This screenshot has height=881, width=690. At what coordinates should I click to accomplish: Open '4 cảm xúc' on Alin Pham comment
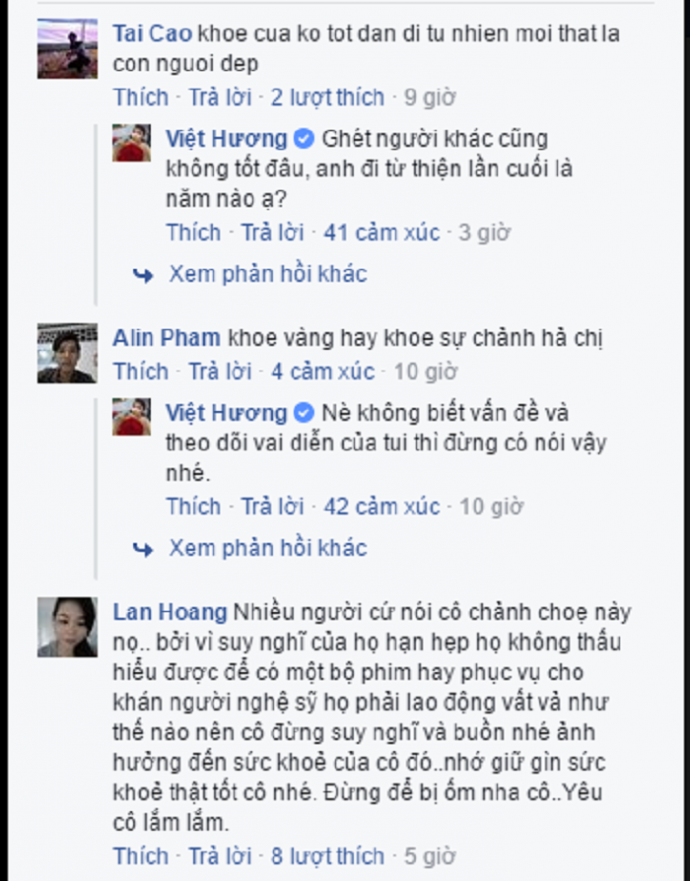coord(323,371)
